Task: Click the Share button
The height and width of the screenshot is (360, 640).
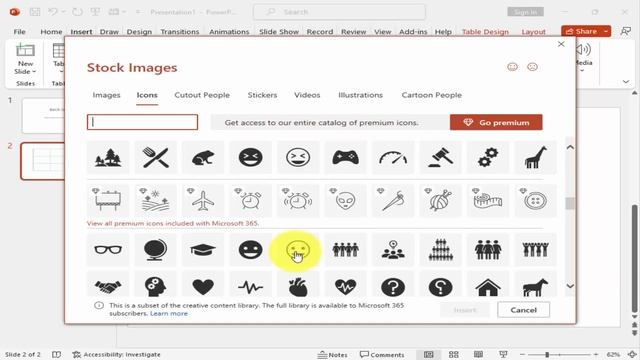Action: point(581,31)
